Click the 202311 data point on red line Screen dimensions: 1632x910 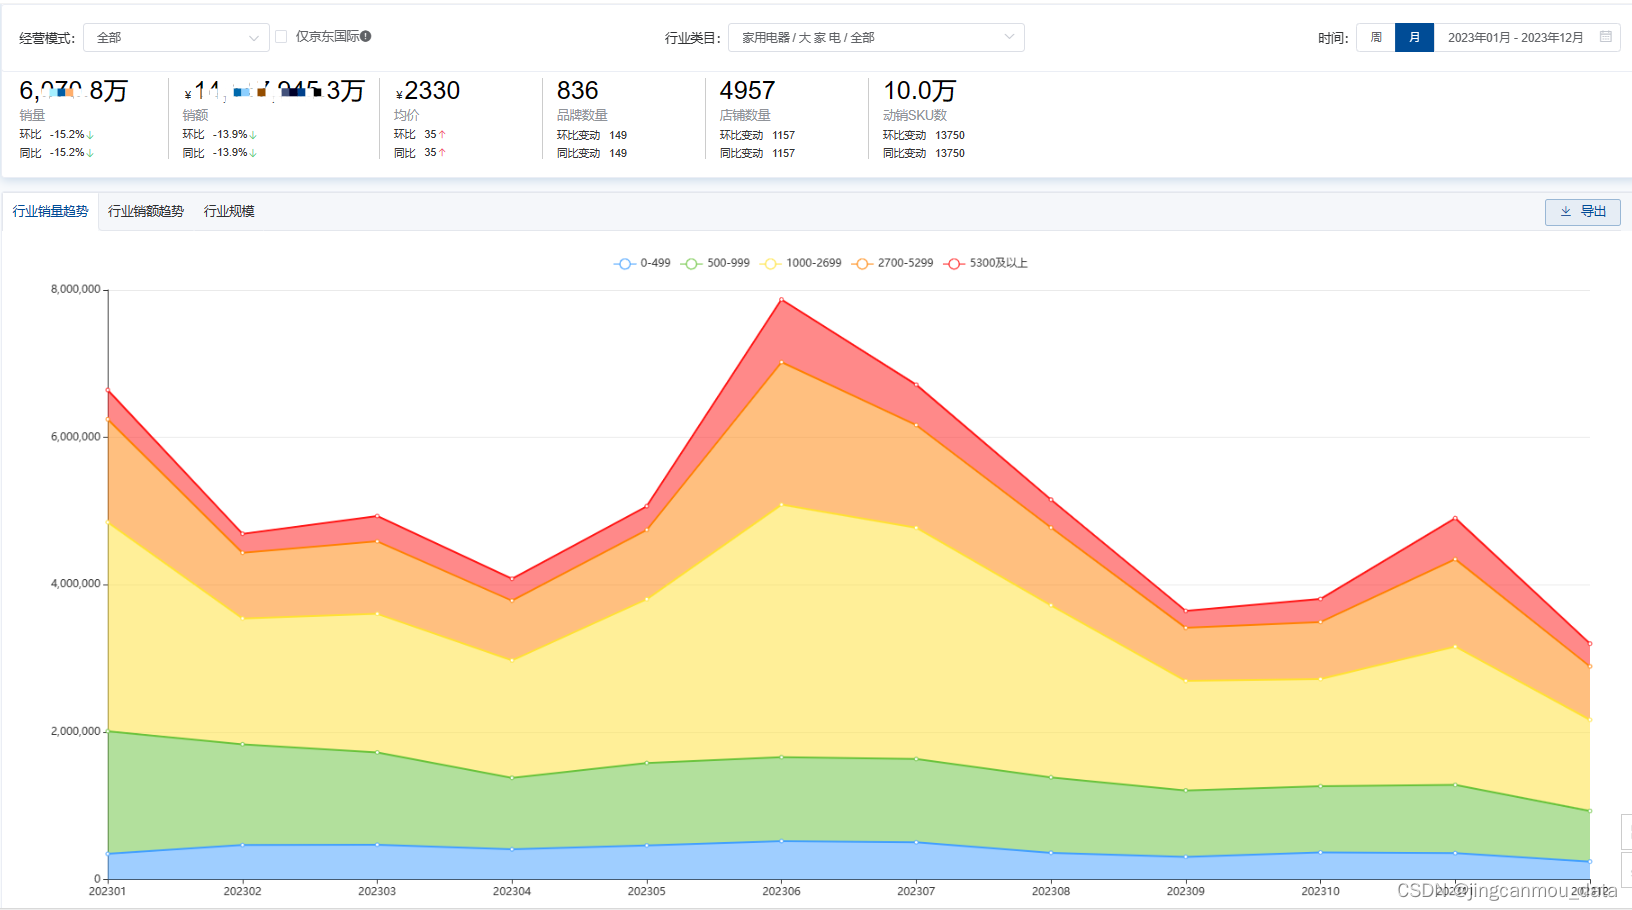[x=1455, y=518]
